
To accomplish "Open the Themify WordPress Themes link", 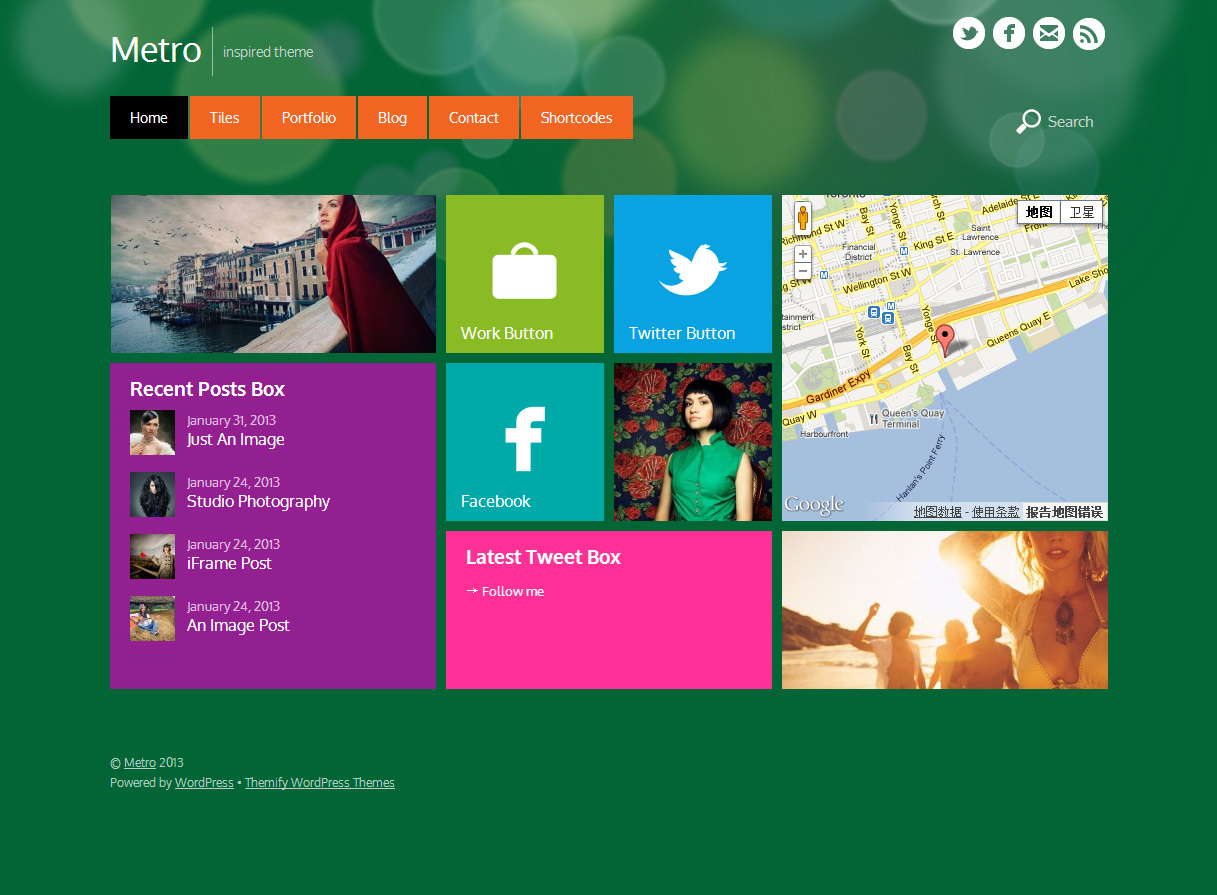I will [x=320, y=783].
